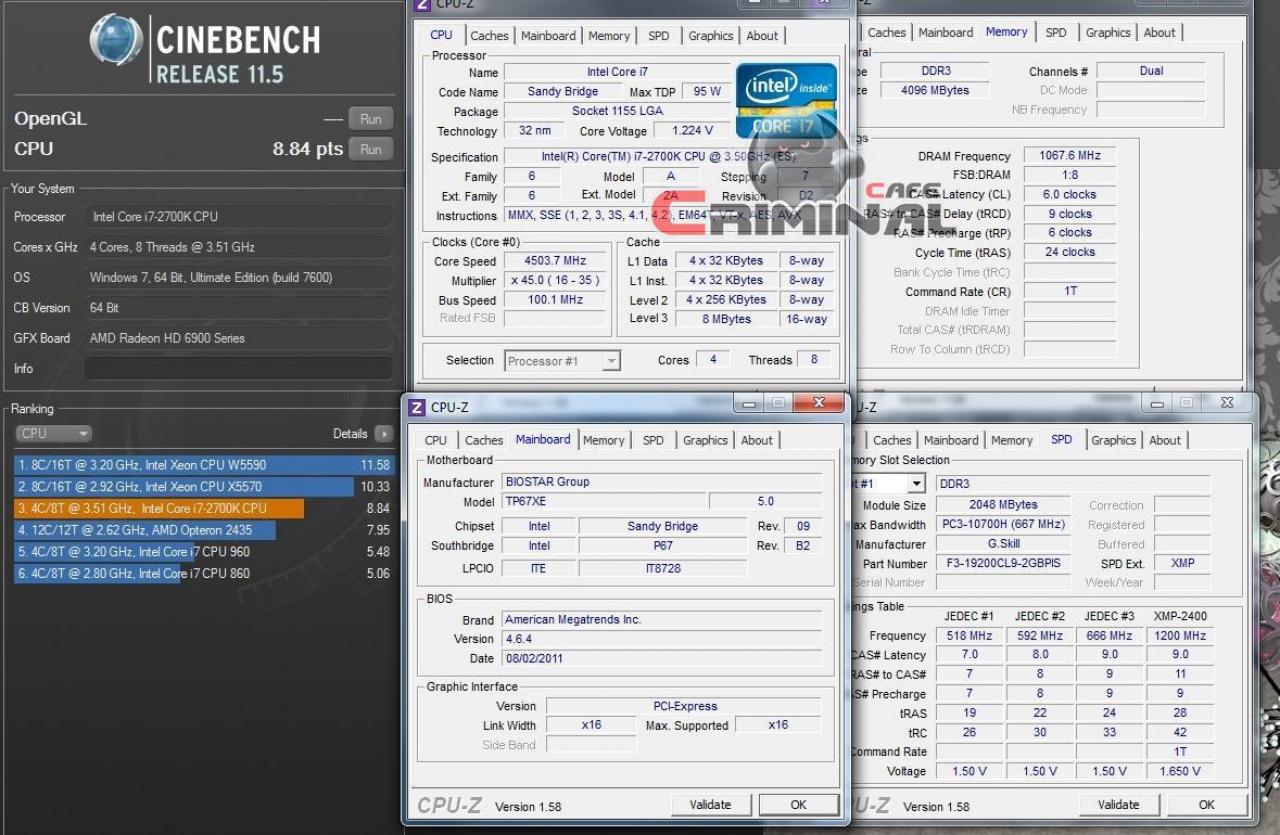Select highlighted i7-2700K ranking row
This screenshot has width=1280, height=835.
tap(204, 508)
